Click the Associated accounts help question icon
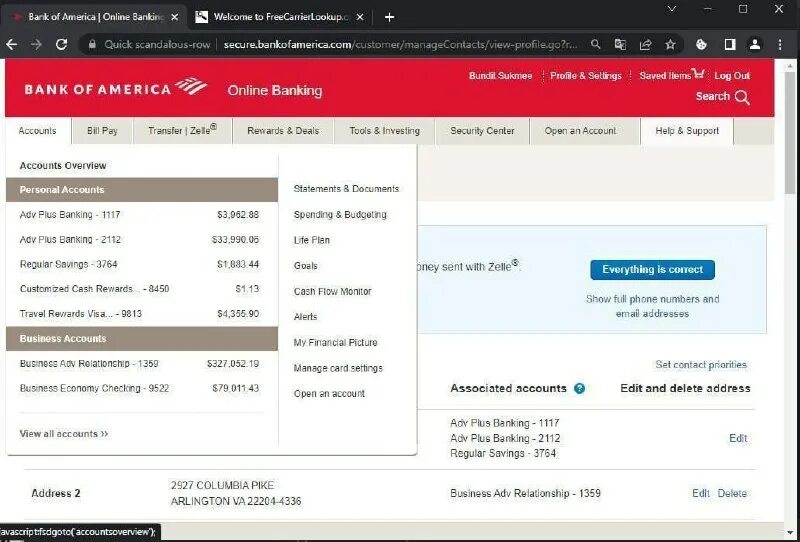 tap(580, 388)
